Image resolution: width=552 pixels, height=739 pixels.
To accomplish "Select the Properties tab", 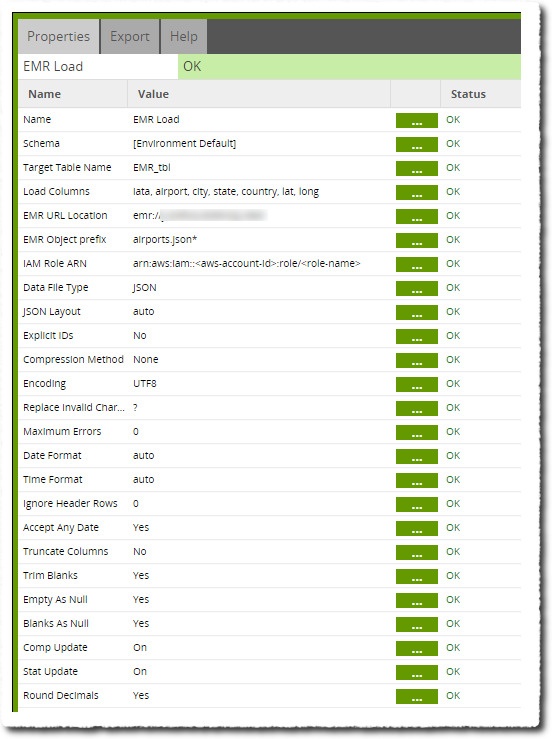I will [58, 36].
